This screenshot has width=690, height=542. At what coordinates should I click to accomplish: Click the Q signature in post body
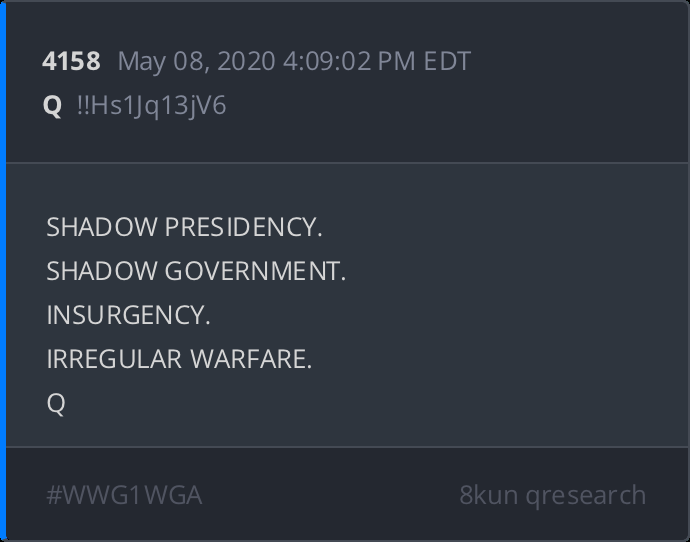pyautogui.click(x=56, y=404)
